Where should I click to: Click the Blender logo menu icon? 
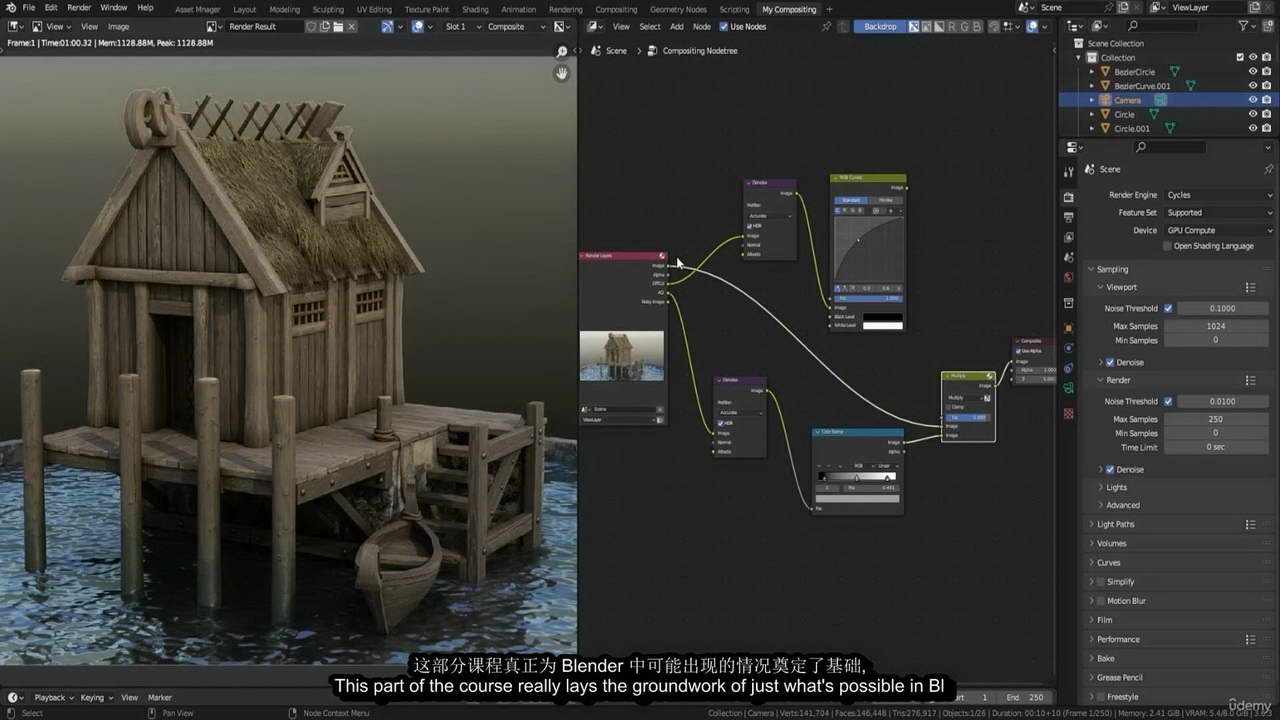coord(9,8)
